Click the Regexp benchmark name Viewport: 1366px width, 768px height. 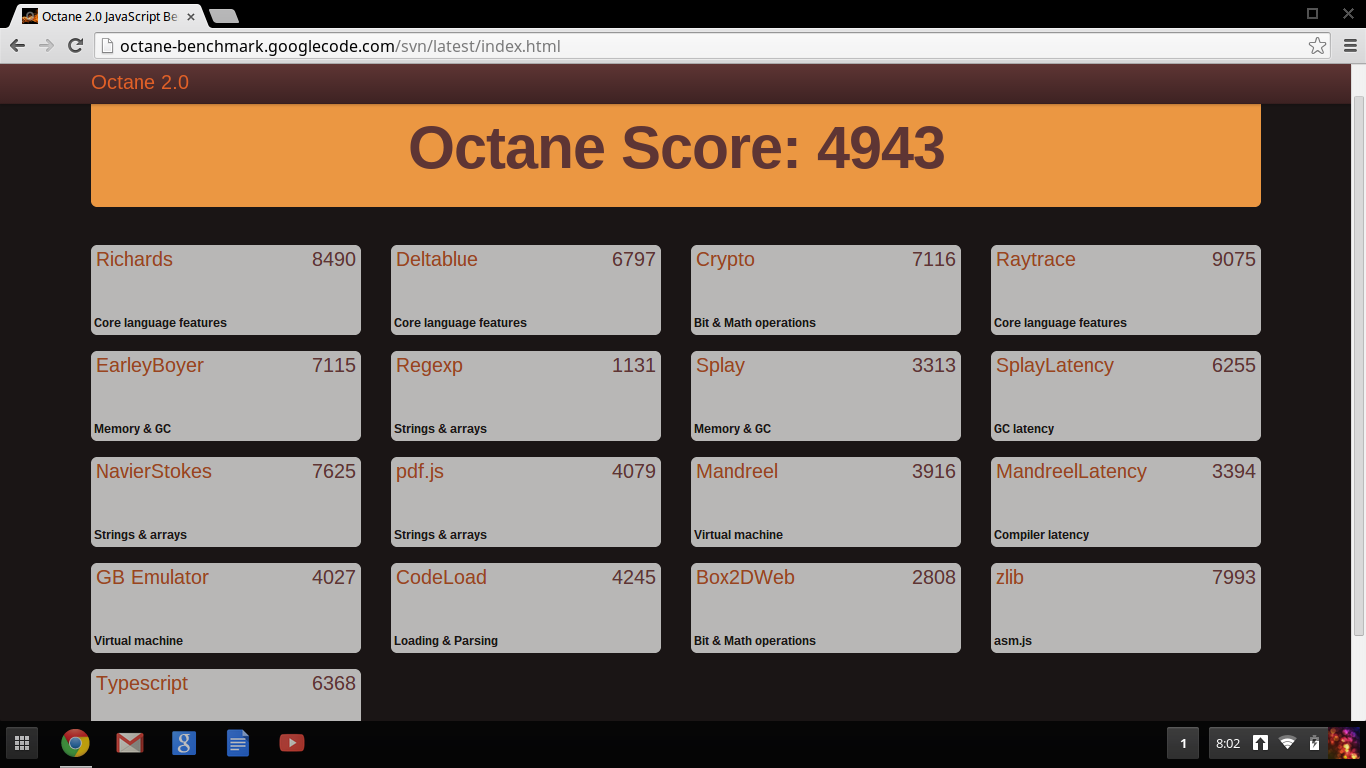pos(429,366)
